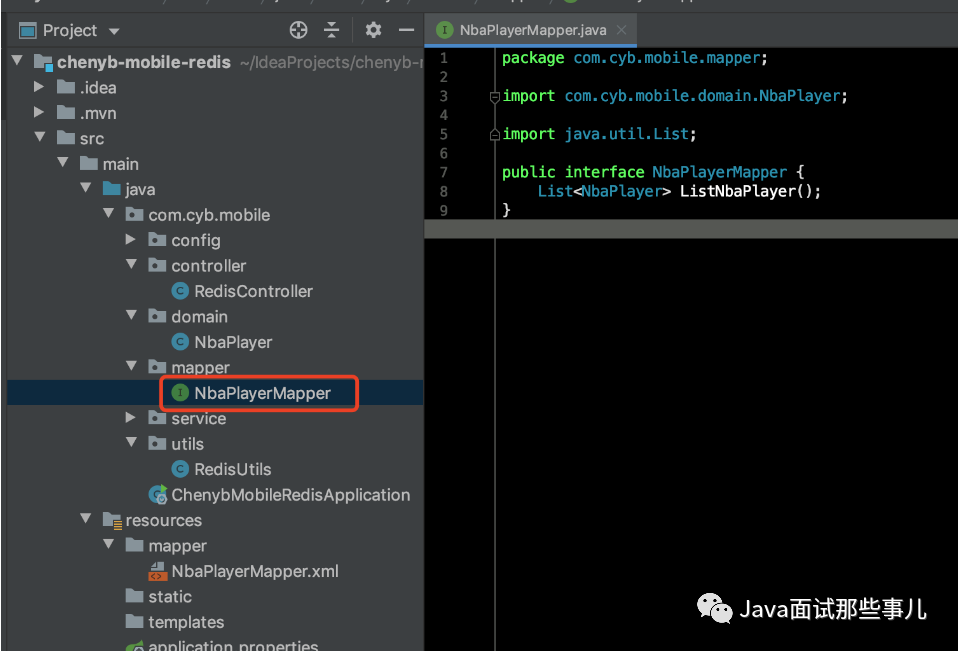Click the locate/scroll-from-source target icon

click(298, 30)
